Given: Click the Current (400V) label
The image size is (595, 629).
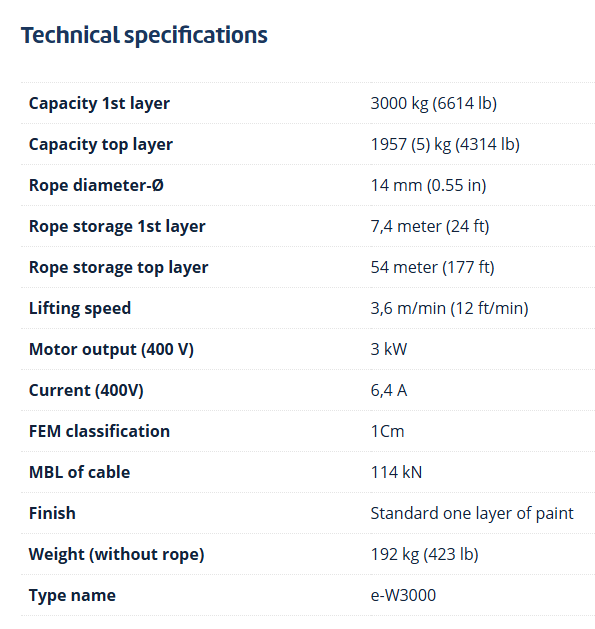Looking at the screenshot, I should 86,390.
